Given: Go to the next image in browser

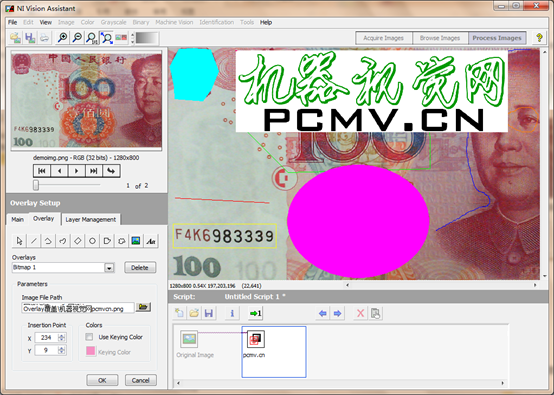Looking at the screenshot, I should click(x=77, y=171).
